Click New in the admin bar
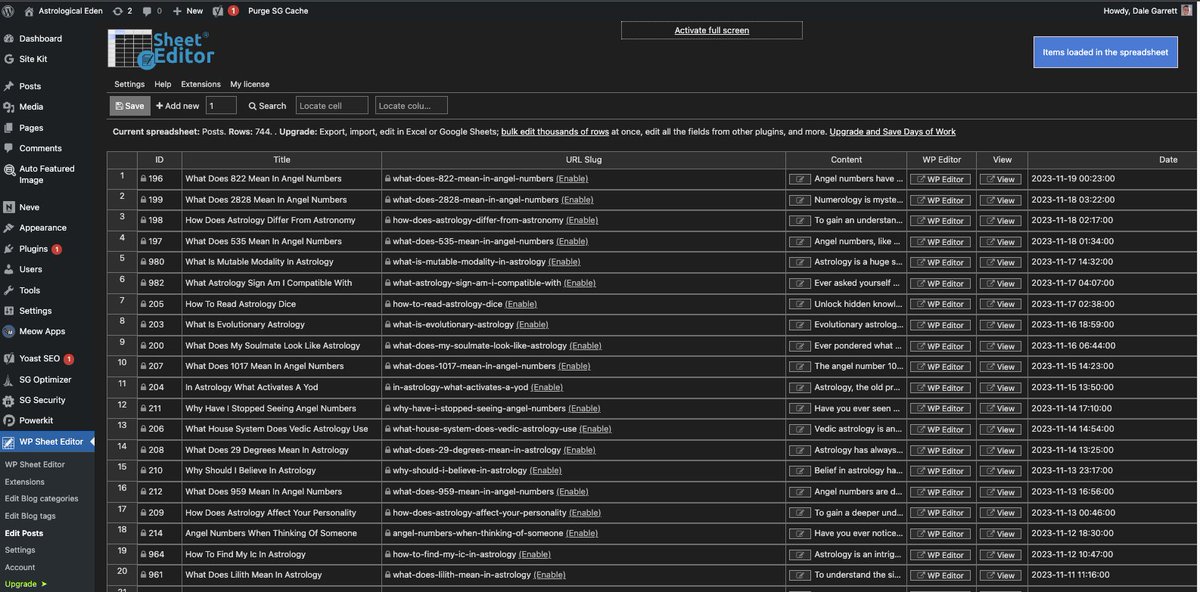Image resolution: width=1200 pixels, height=592 pixels. point(188,10)
